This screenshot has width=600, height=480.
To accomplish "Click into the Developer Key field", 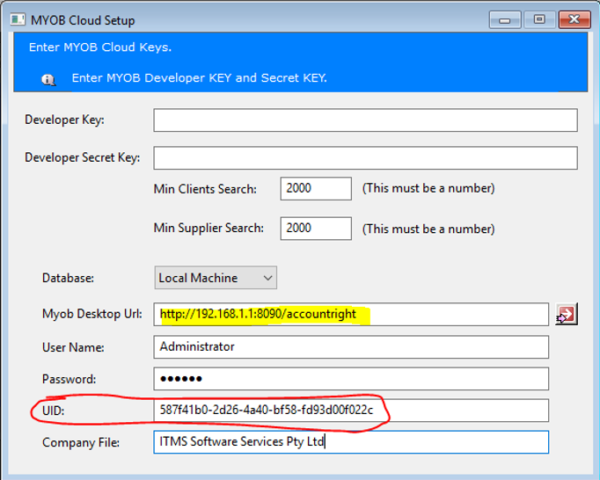I will (x=365, y=120).
